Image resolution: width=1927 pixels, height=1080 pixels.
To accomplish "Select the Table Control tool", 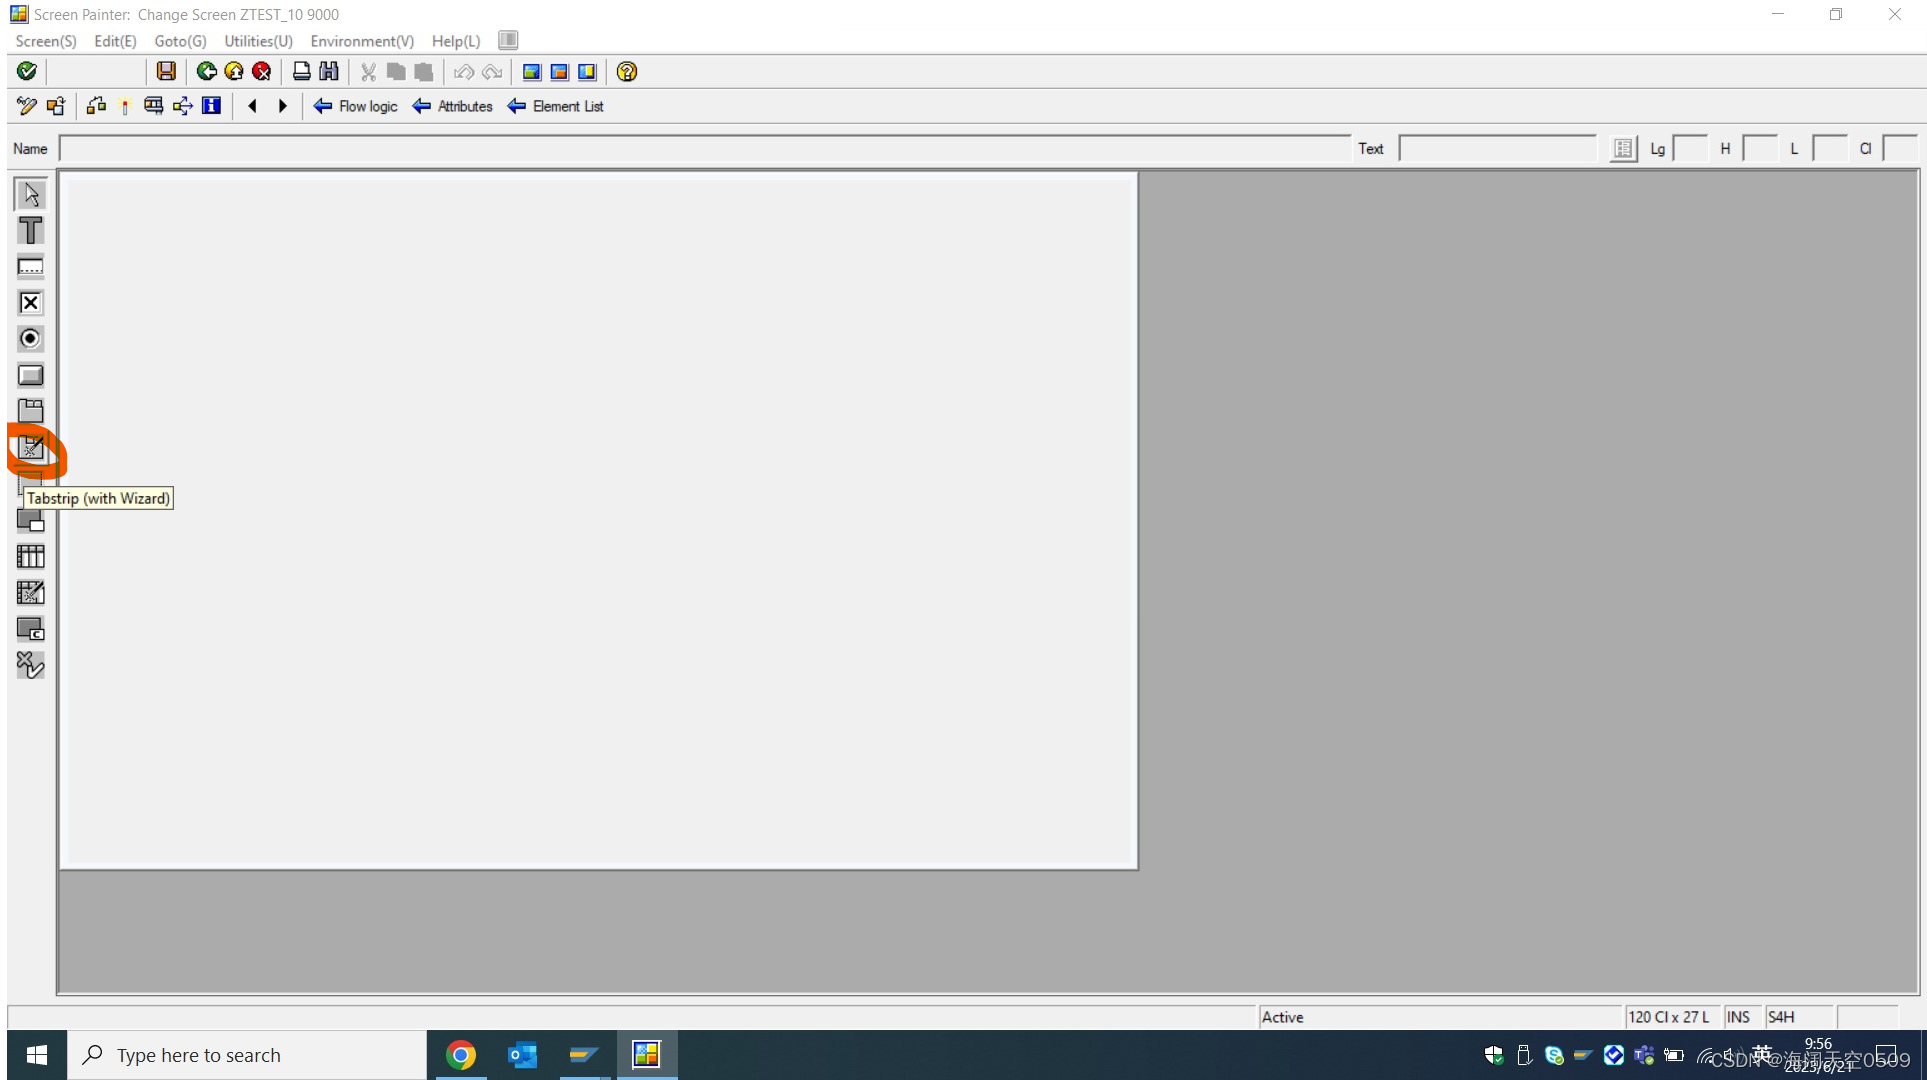I will tap(30, 556).
